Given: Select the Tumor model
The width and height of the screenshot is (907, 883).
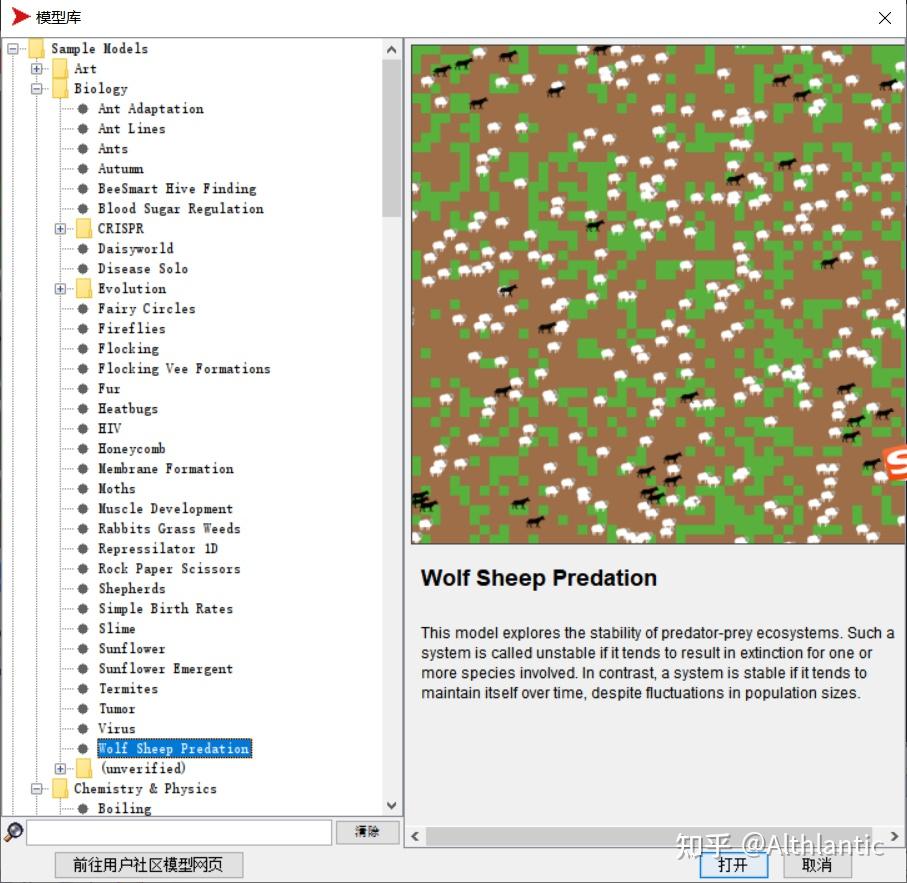Looking at the screenshot, I should pyautogui.click(x=116, y=709).
